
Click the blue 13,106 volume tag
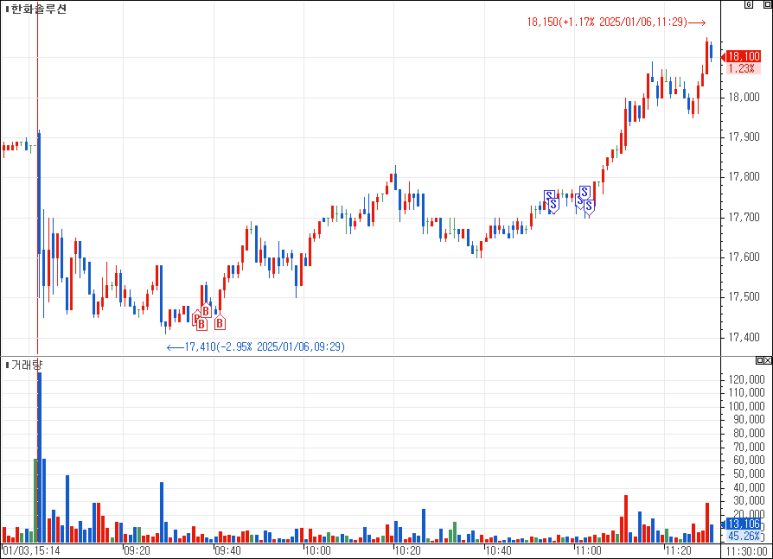coord(743,524)
